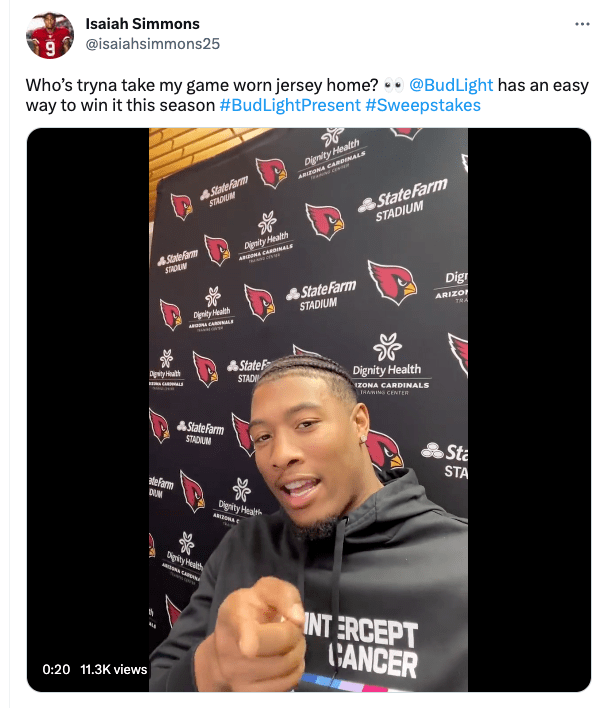Click the 11.3K views counter
606x708 pixels.
[114, 669]
